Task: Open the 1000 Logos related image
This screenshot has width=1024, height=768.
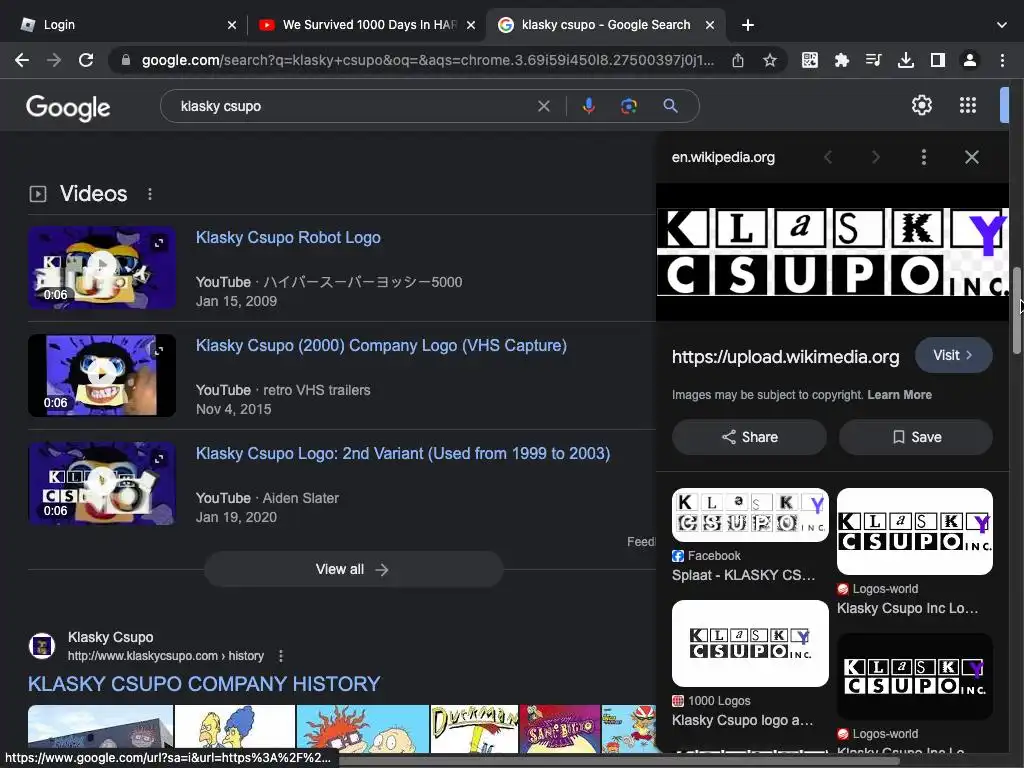Action: (750, 643)
